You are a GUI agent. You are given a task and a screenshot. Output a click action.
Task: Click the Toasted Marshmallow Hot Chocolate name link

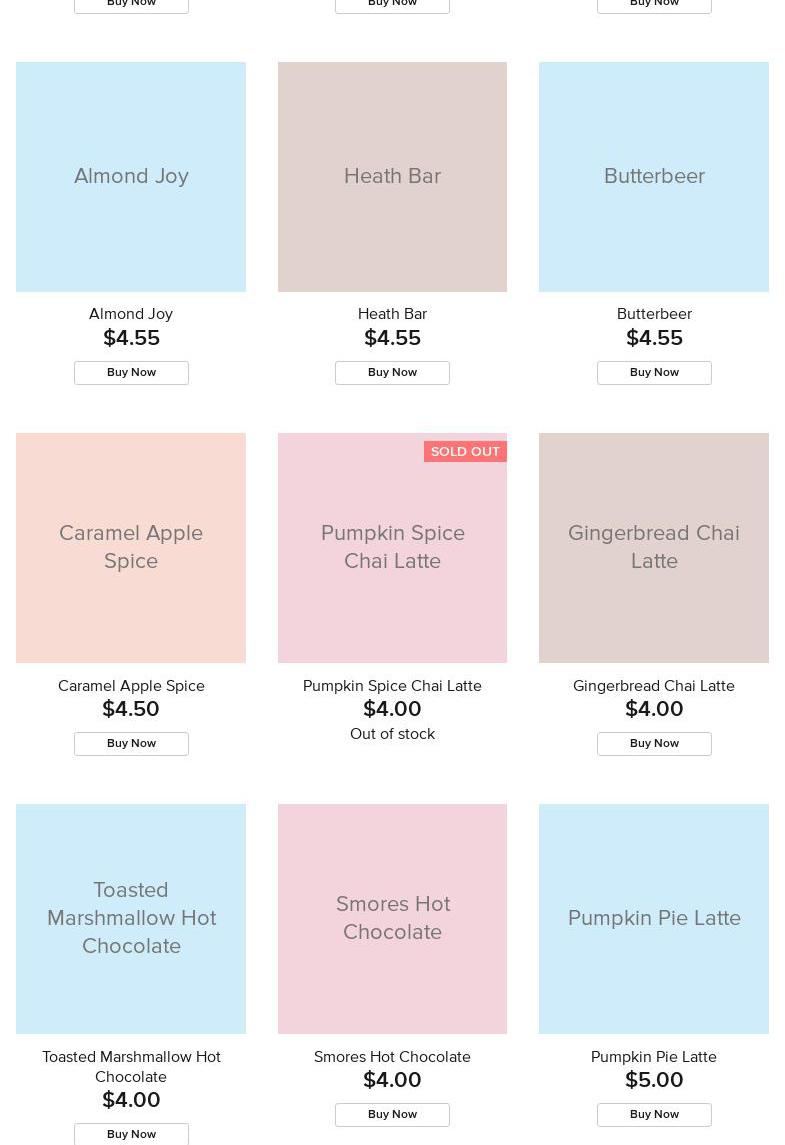pyautogui.click(x=131, y=1066)
